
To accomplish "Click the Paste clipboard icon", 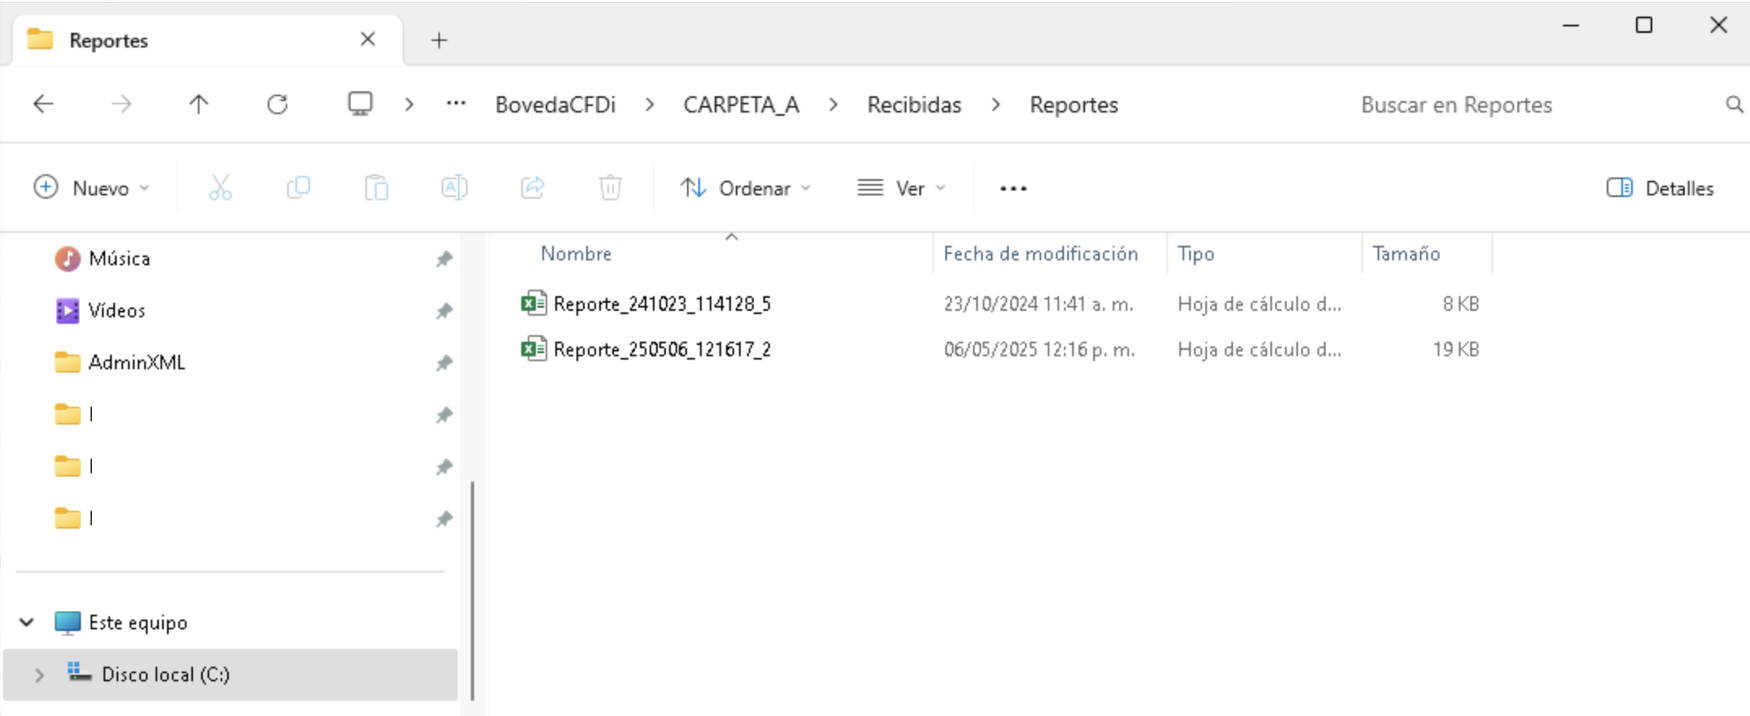I will click(x=376, y=188).
